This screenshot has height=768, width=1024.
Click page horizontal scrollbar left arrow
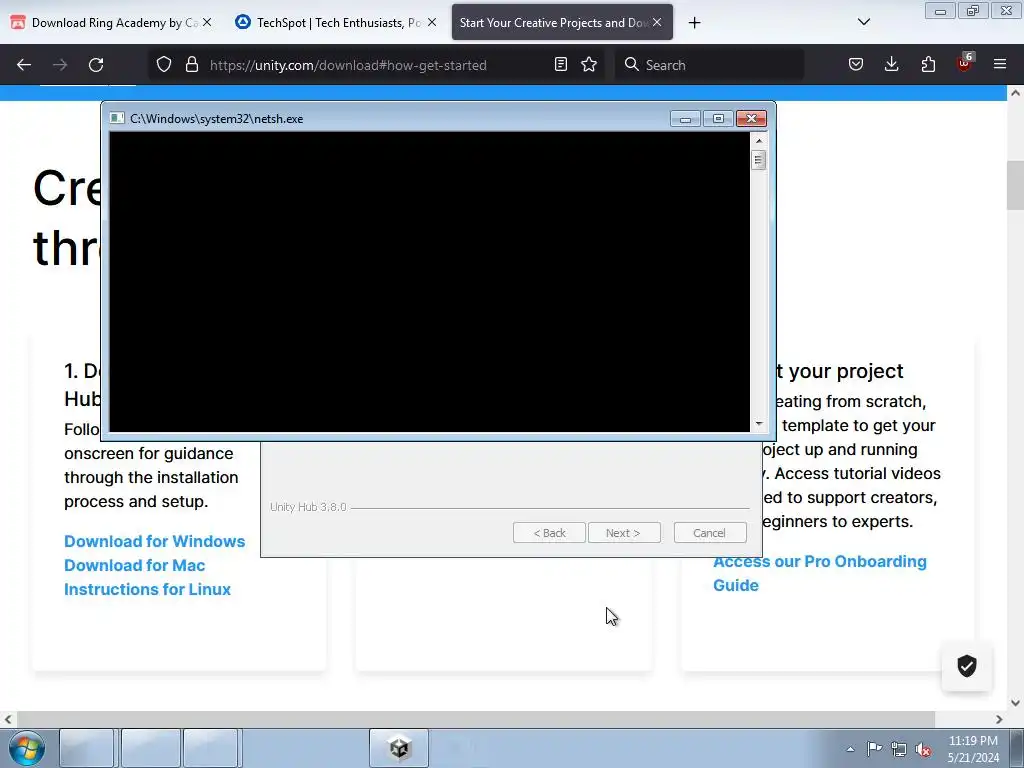8,720
